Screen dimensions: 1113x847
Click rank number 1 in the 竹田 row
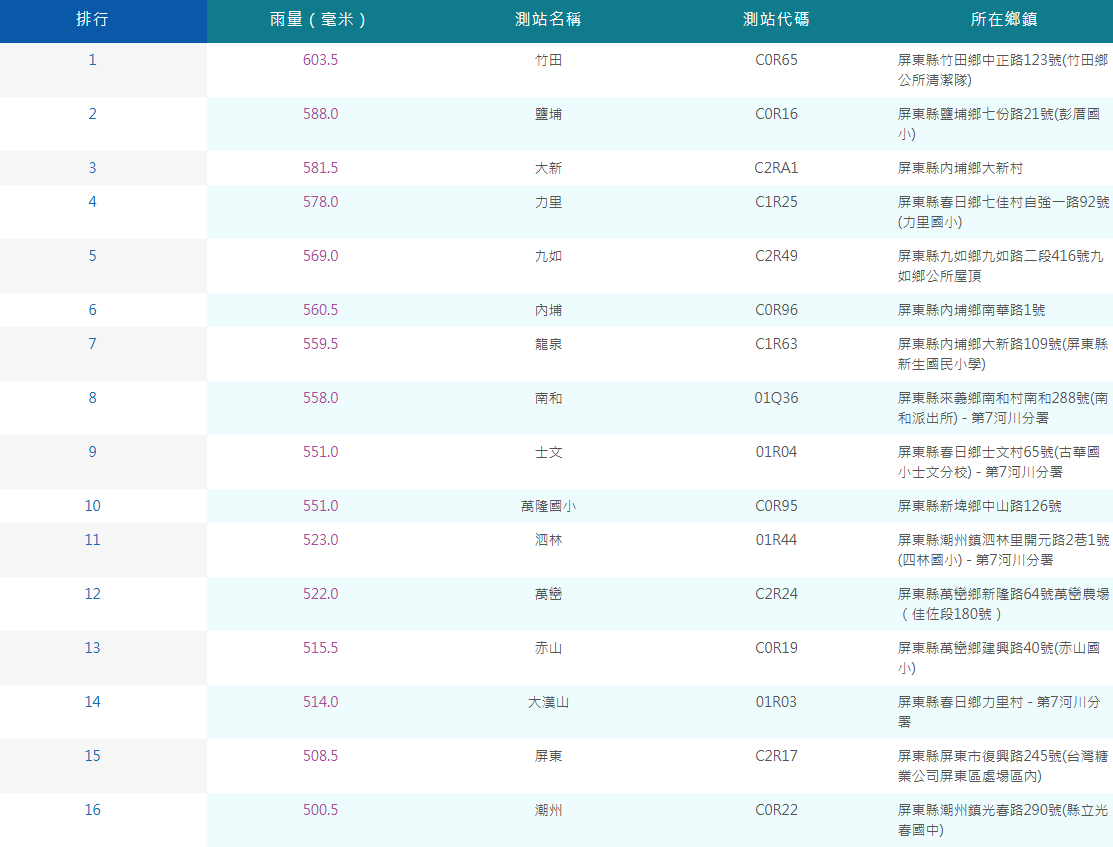(92, 60)
